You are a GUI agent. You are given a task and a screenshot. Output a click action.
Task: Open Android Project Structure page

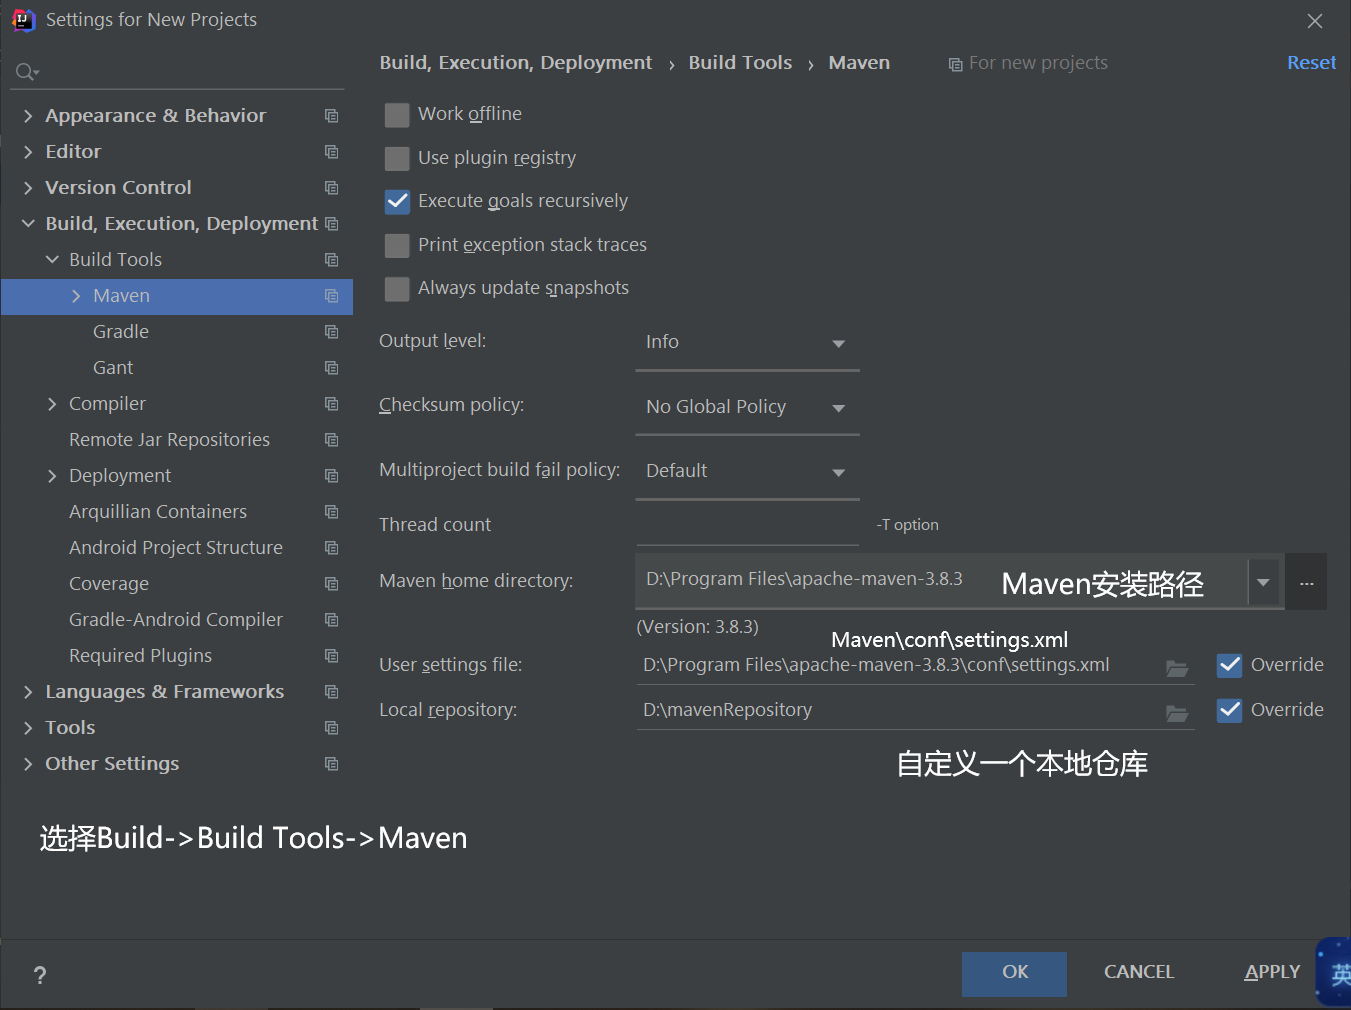click(x=176, y=548)
